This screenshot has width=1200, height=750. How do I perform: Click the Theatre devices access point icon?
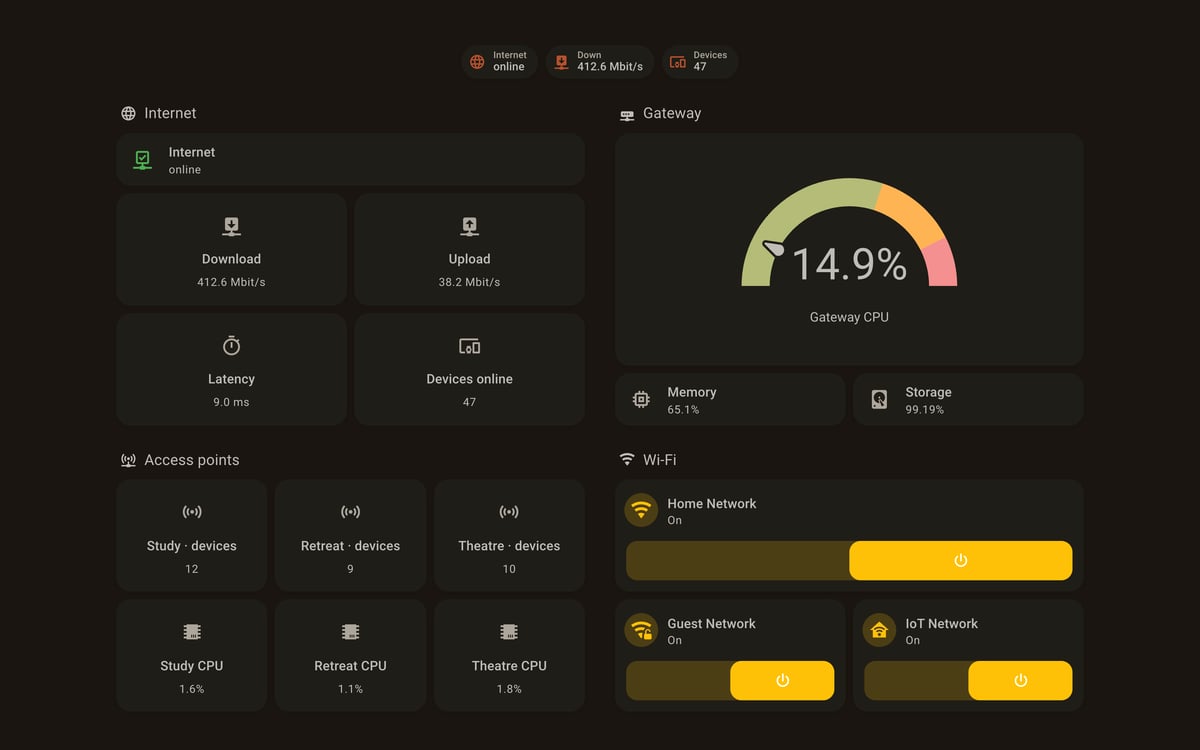coord(509,512)
